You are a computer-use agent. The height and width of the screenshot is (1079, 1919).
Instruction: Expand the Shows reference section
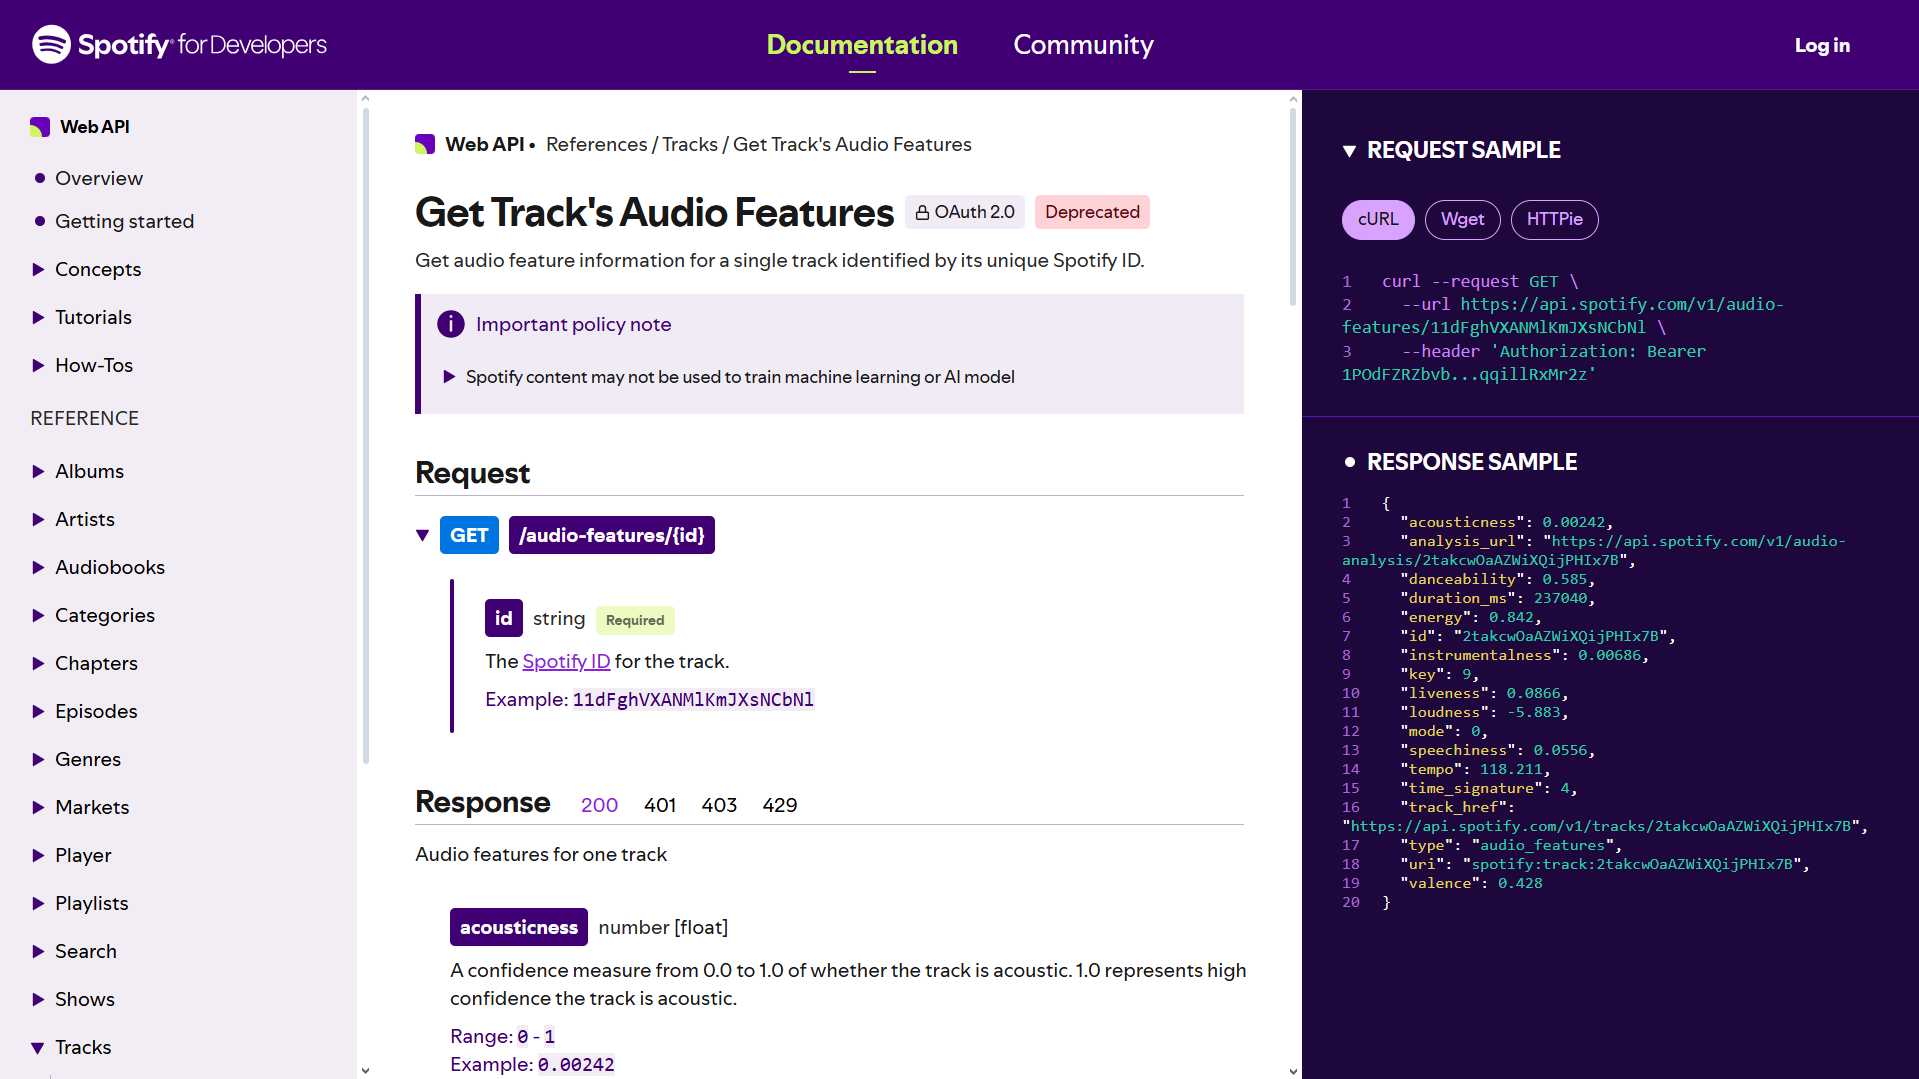pyautogui.click(x=38, y=999)
